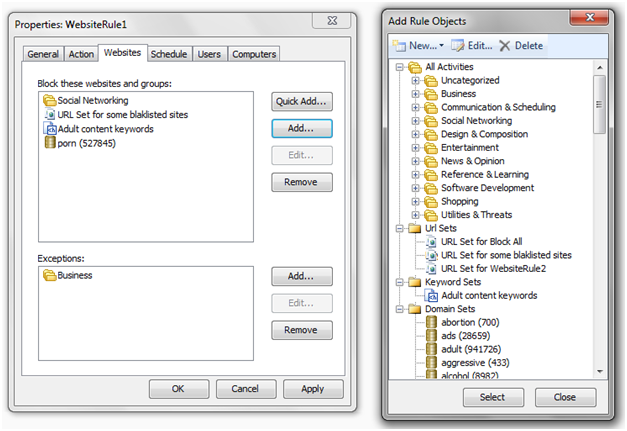Collapse the Url Sets node
This screenshot has width=627, height=431.
coord(399,228)
